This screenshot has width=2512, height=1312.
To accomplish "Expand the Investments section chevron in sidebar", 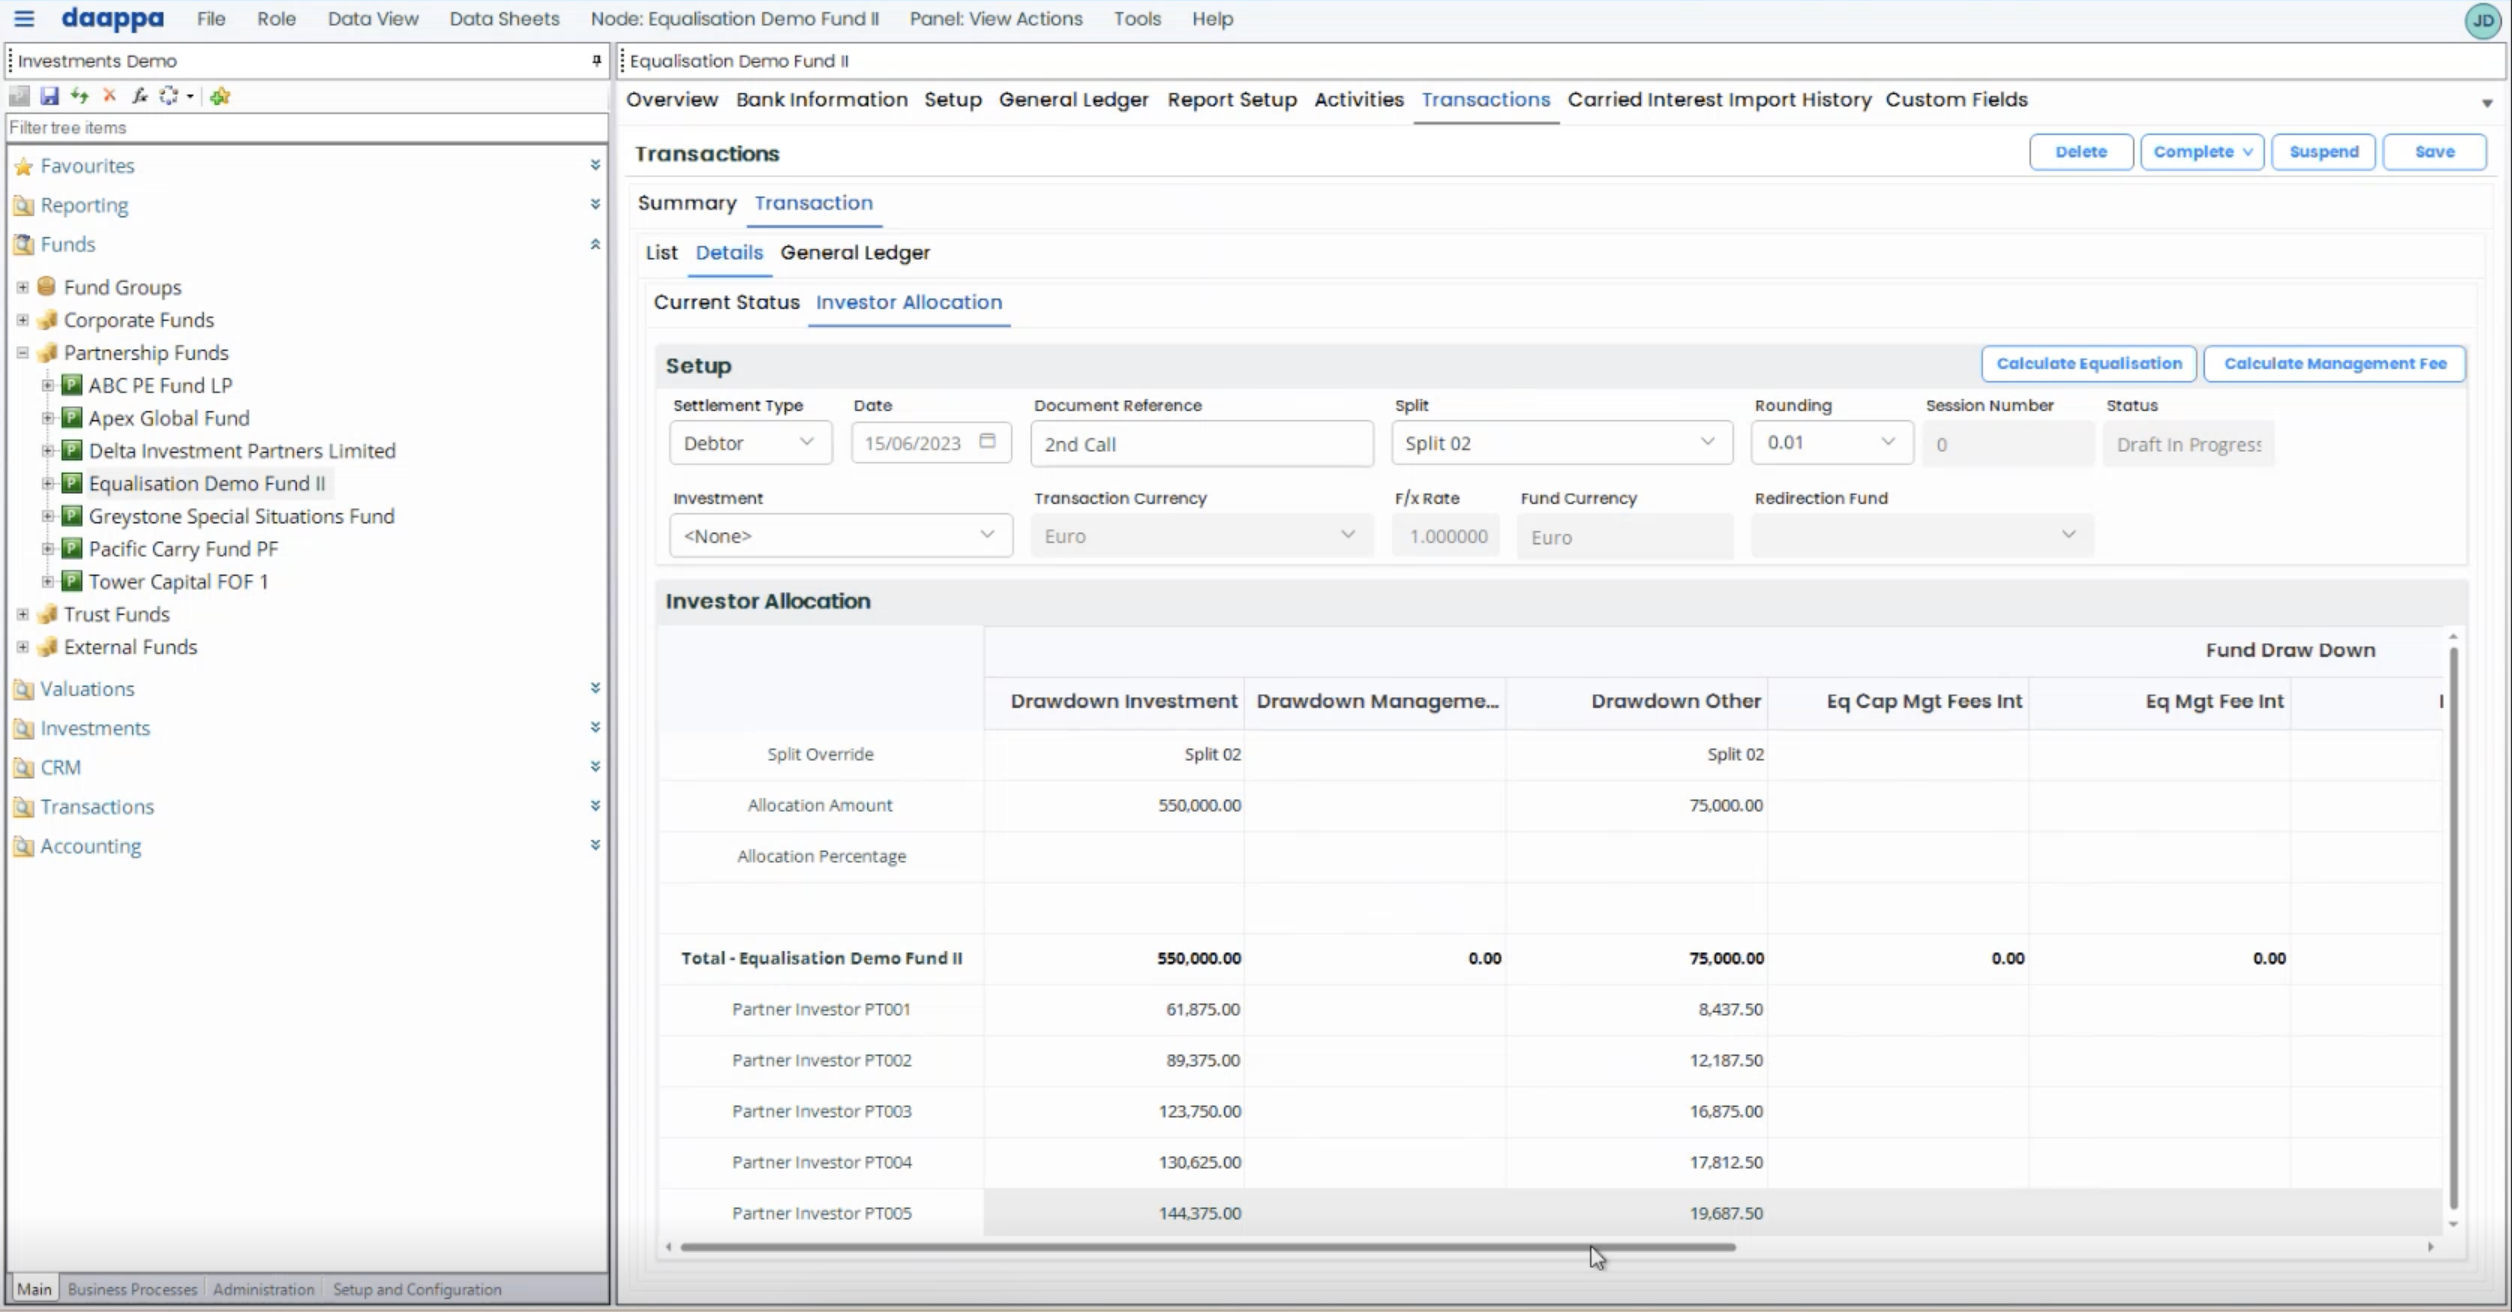I will click(595, 727).
